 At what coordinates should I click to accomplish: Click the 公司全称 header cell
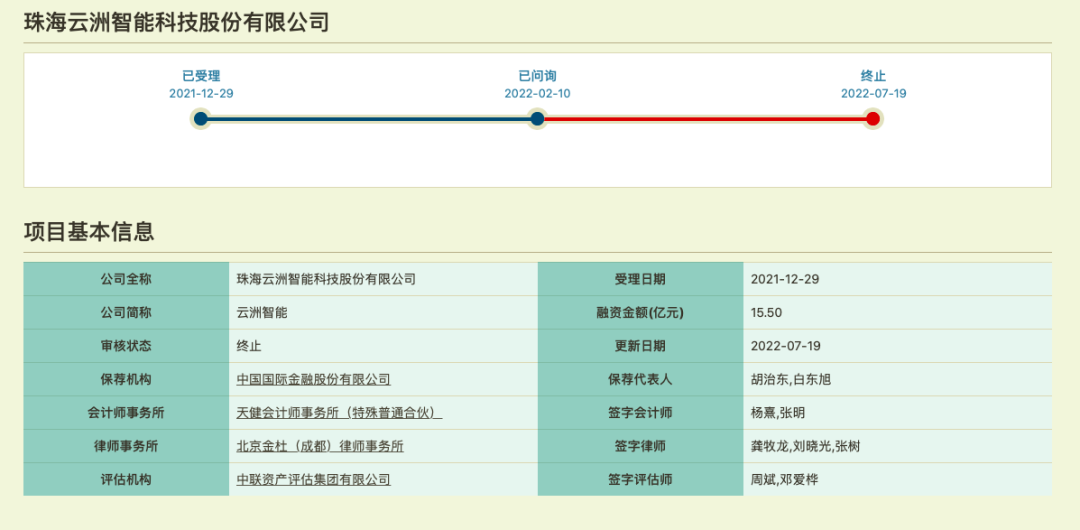pos(126,279)
